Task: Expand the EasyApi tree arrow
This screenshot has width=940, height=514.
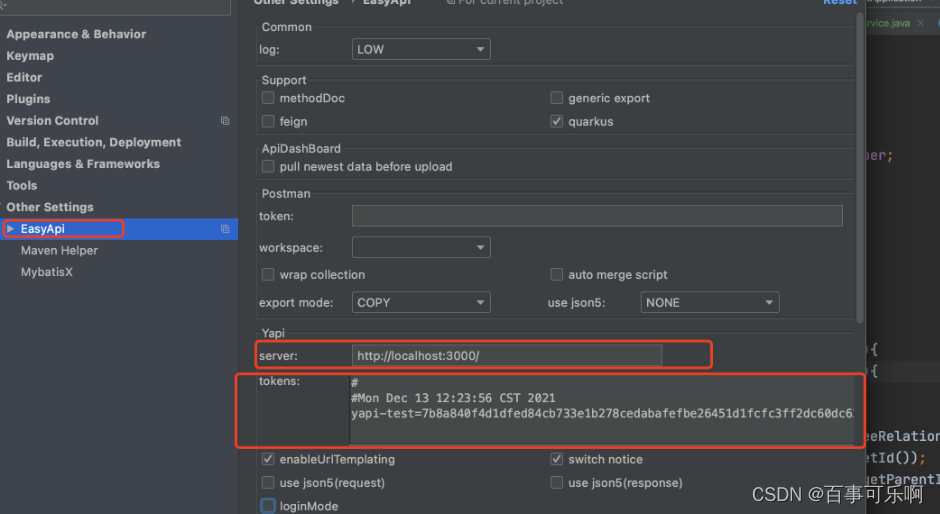Action: [10, 229]
